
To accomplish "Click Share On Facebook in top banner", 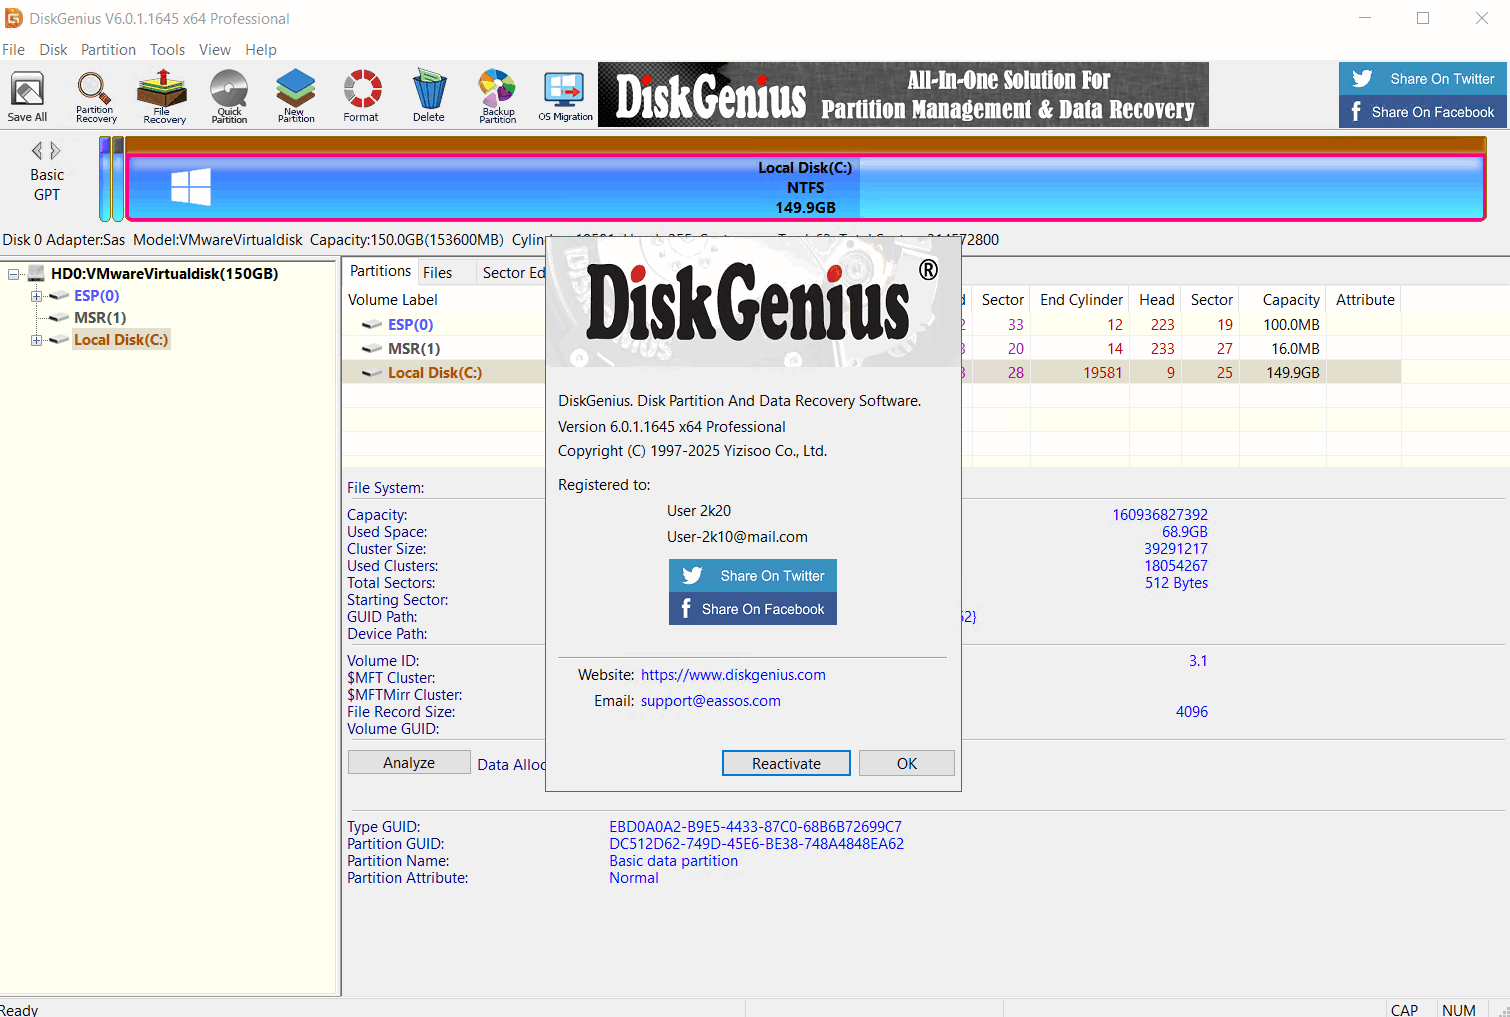I will [x=1422, y=112].
